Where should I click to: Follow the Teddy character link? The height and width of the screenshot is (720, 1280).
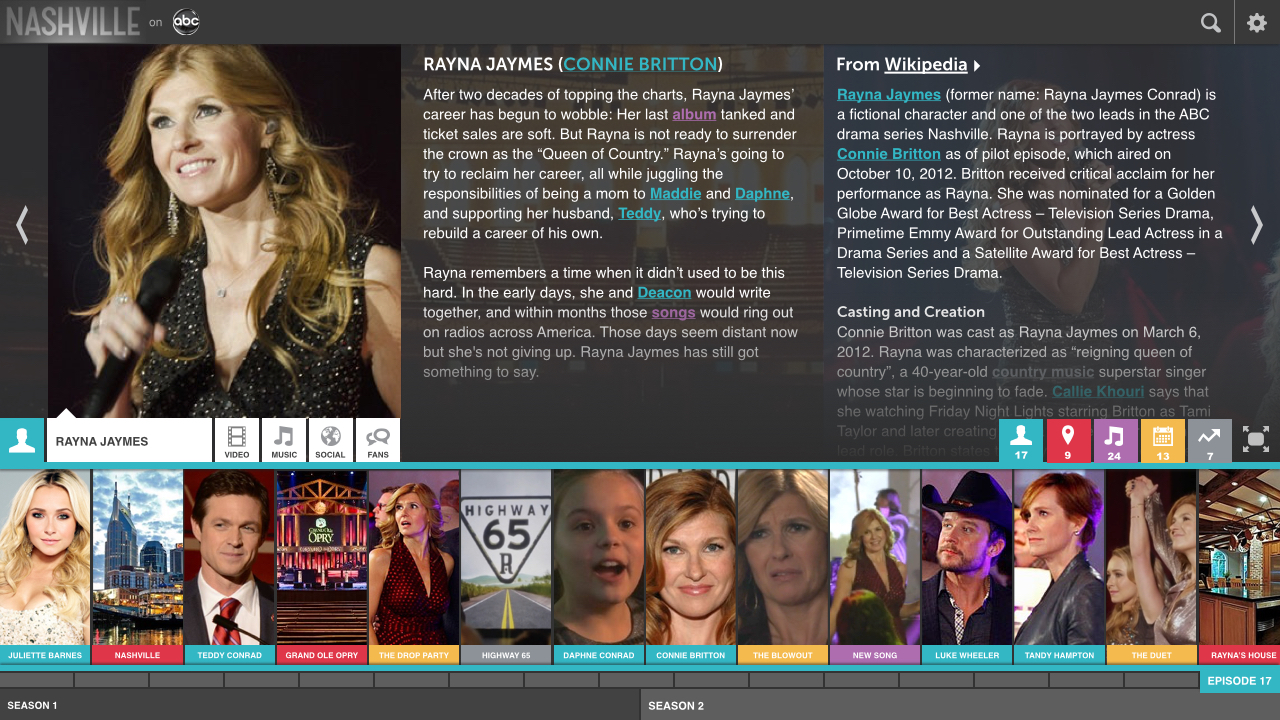(x=639, y=213)
